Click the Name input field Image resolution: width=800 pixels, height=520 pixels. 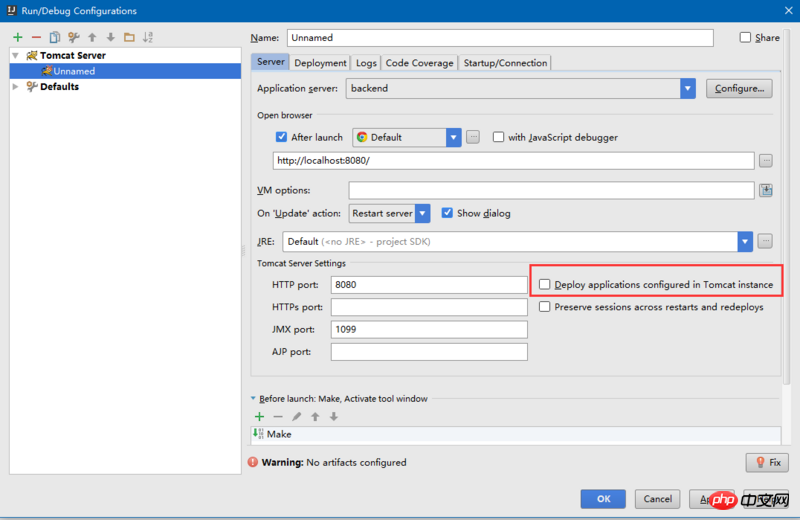pyautogui.click(x=500, y=38)
